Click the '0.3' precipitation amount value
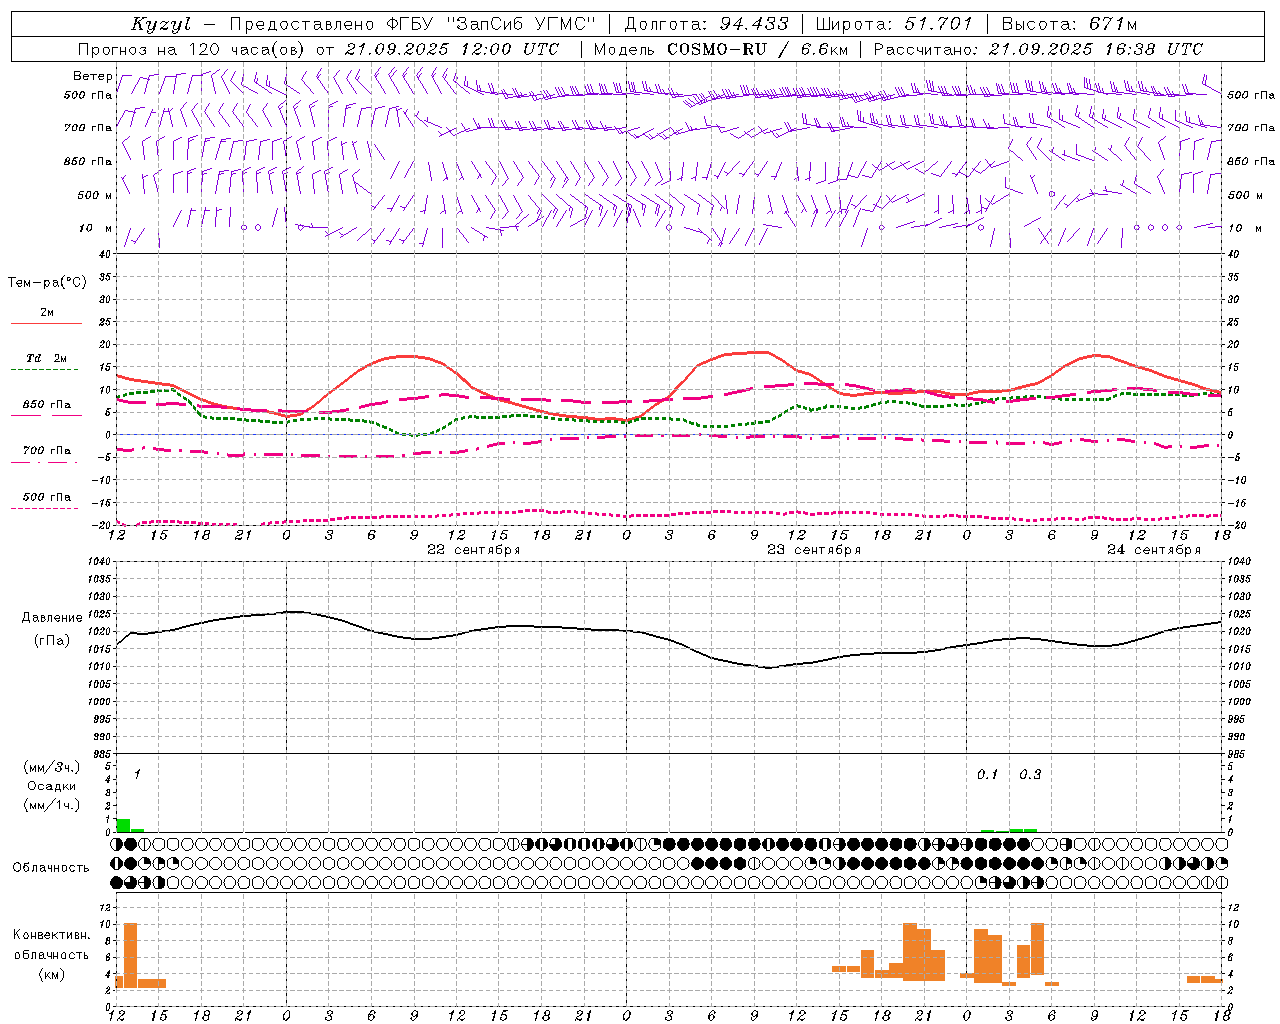This screenshot has height=1024, width=1280. pyautogui.click(x=1030, y=774)
